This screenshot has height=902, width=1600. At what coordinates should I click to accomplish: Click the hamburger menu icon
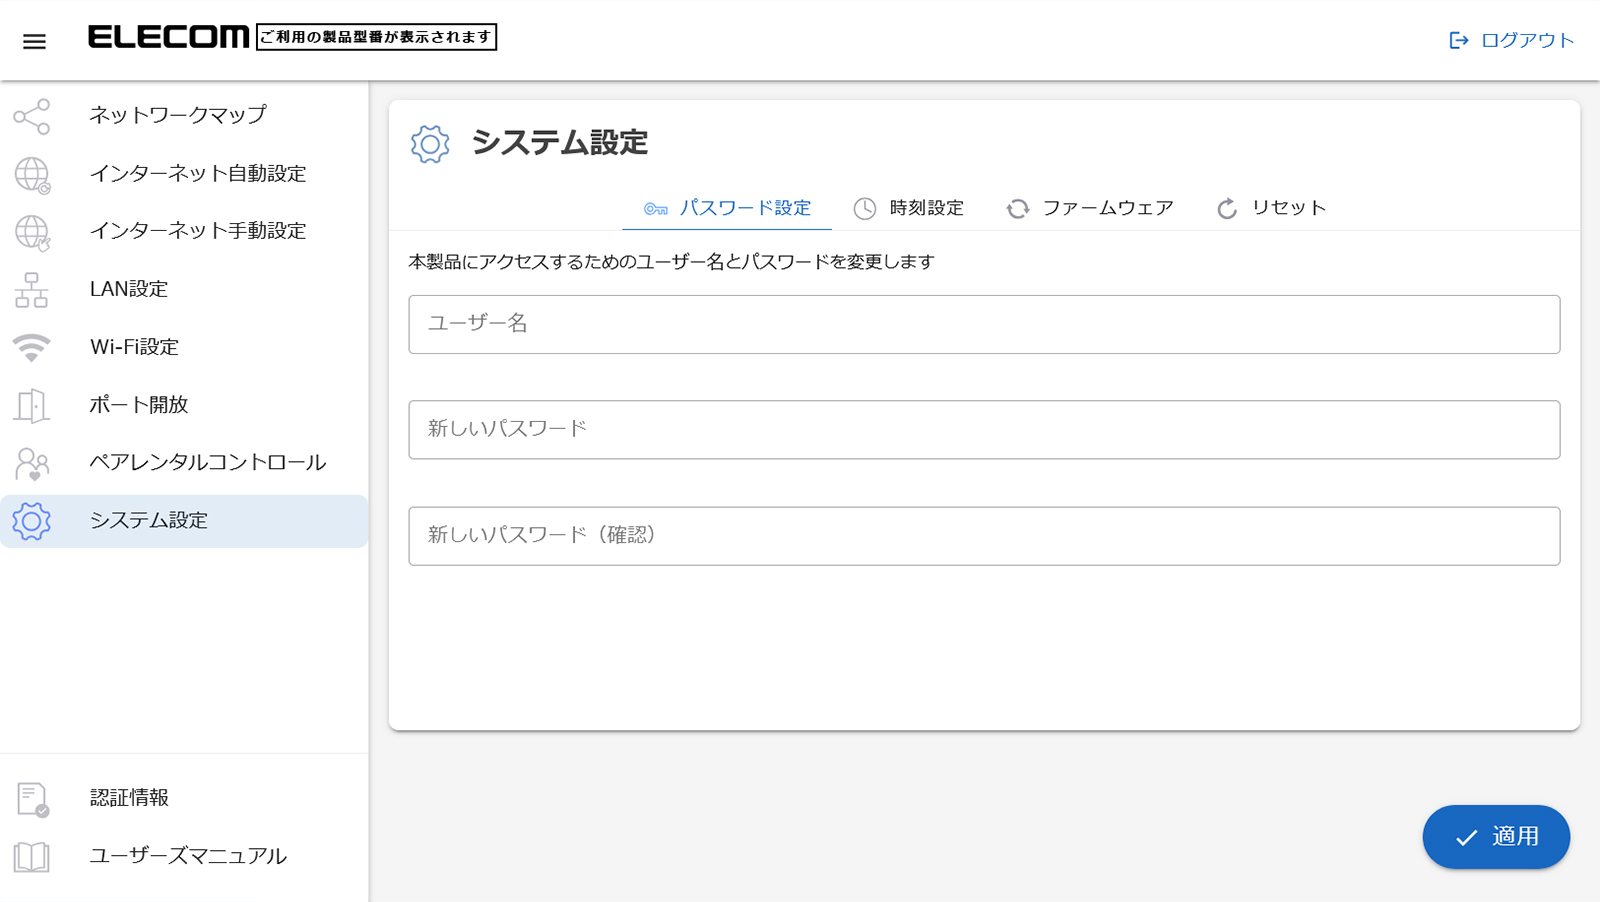[x=34, y=41]
